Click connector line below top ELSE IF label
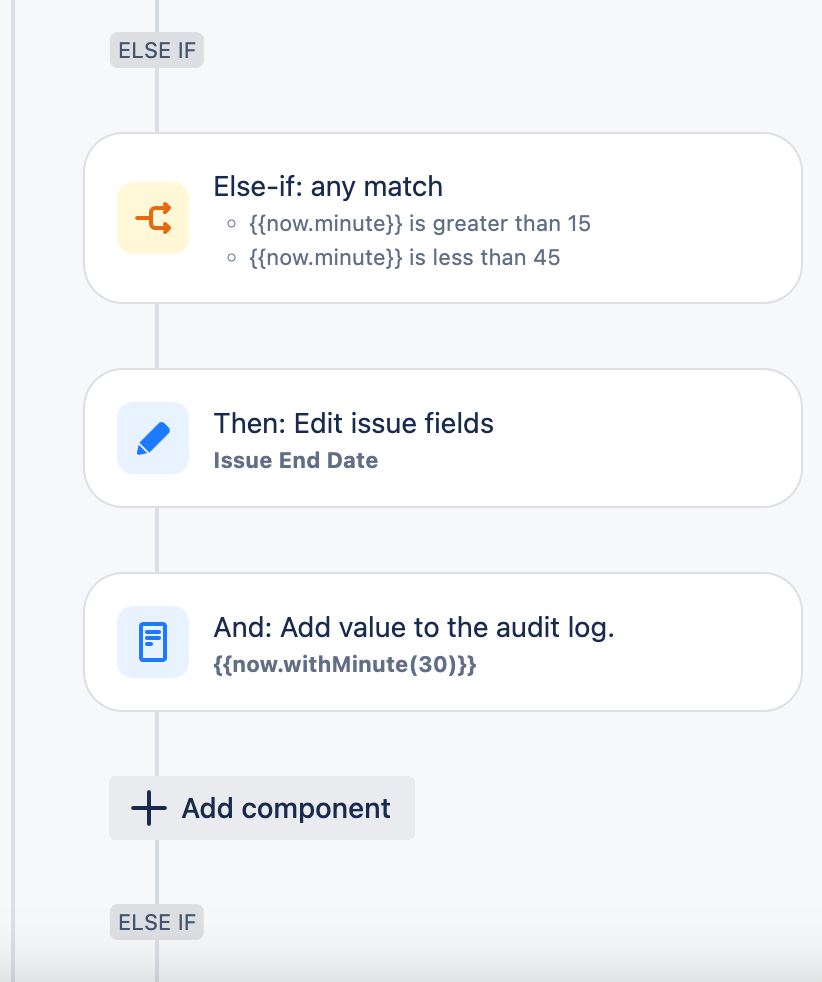 point(157,100)
